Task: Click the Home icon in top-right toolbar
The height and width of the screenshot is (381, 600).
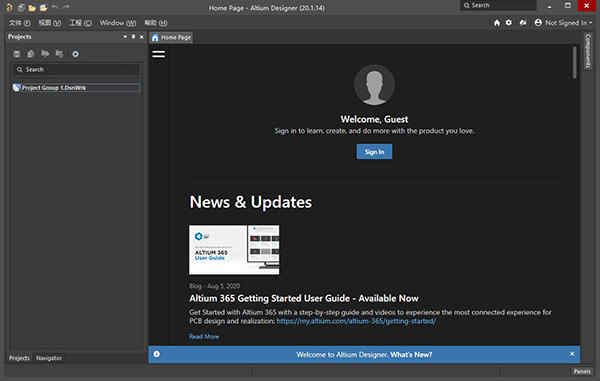Action: point(497,23)
